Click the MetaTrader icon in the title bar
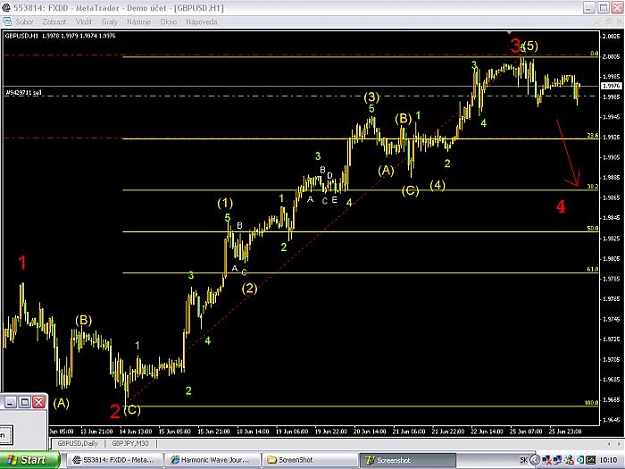The height and width of the screenshot is (469, 625). (x=6, y=8)
